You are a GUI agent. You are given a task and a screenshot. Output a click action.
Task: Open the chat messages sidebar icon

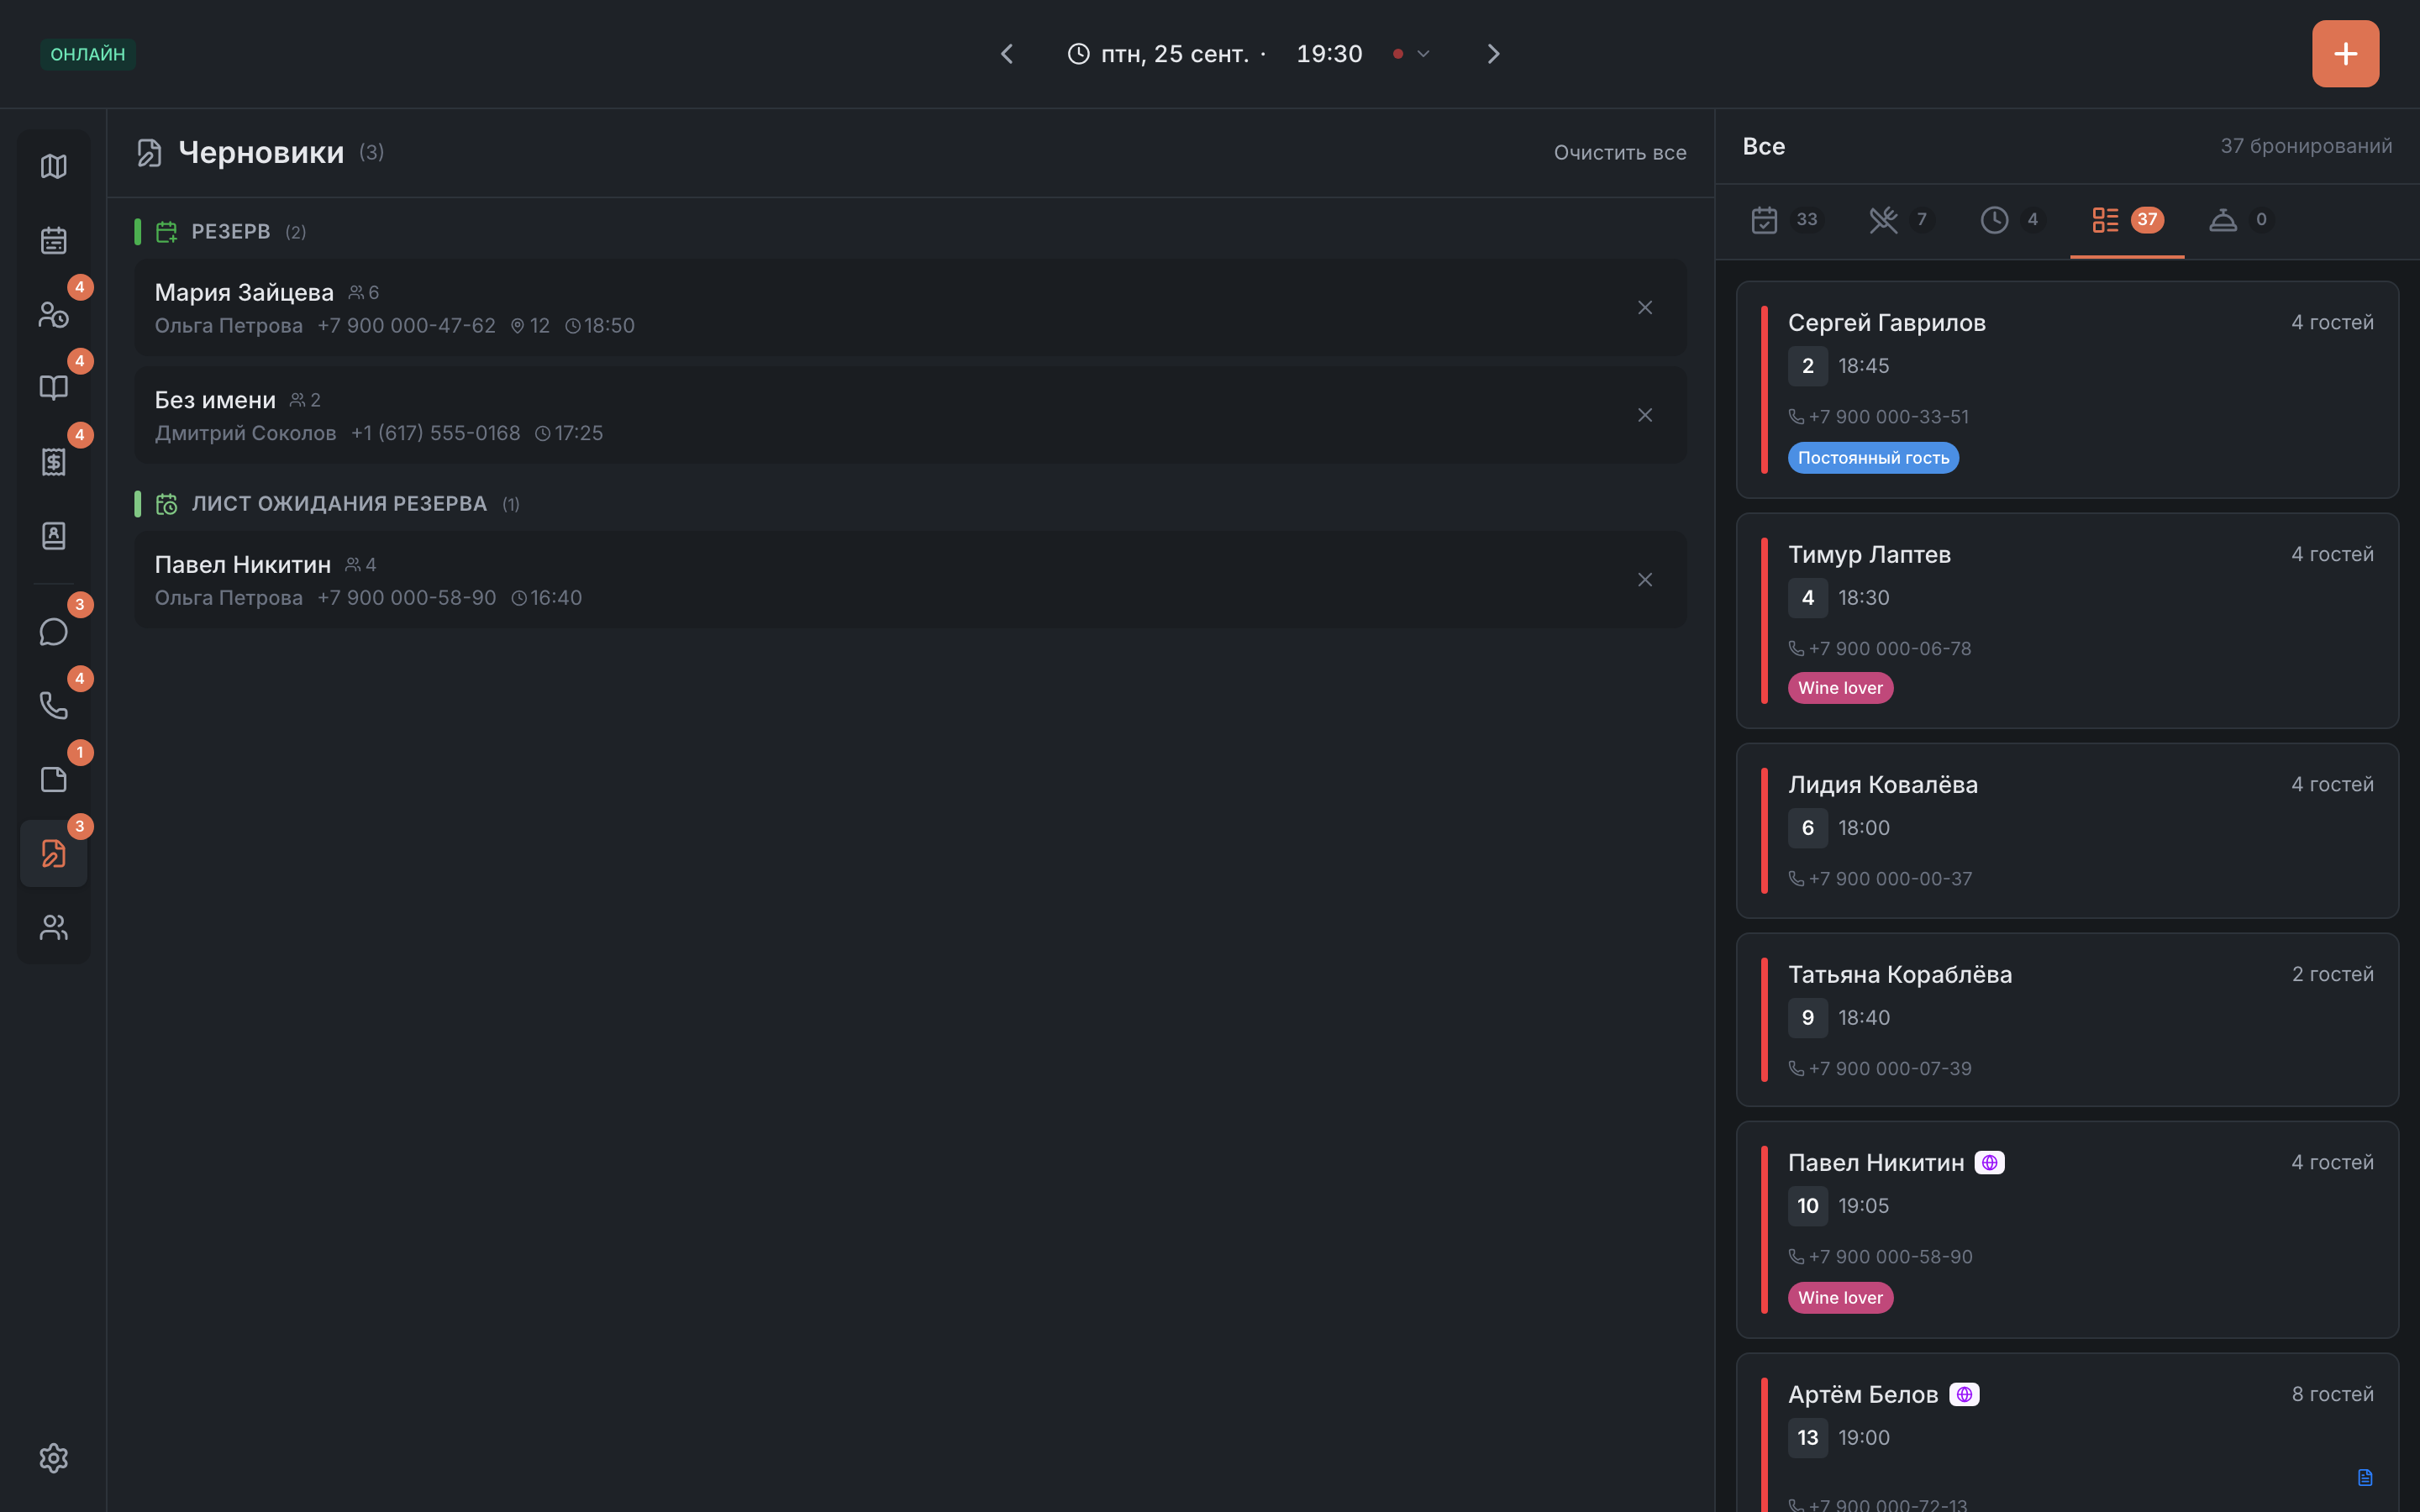coord(54,632)
